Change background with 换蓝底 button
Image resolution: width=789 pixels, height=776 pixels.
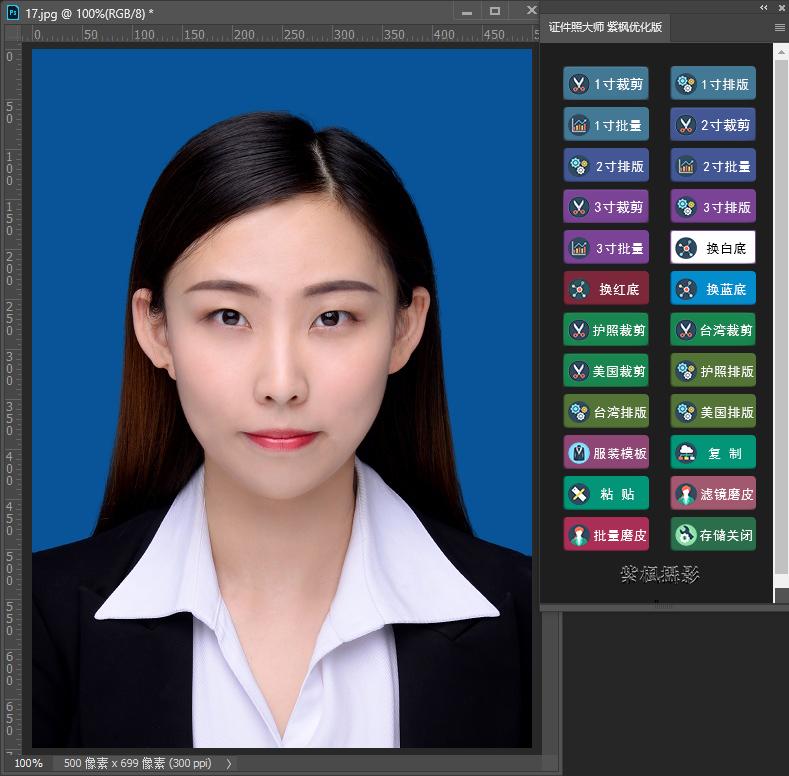(713, 288)
